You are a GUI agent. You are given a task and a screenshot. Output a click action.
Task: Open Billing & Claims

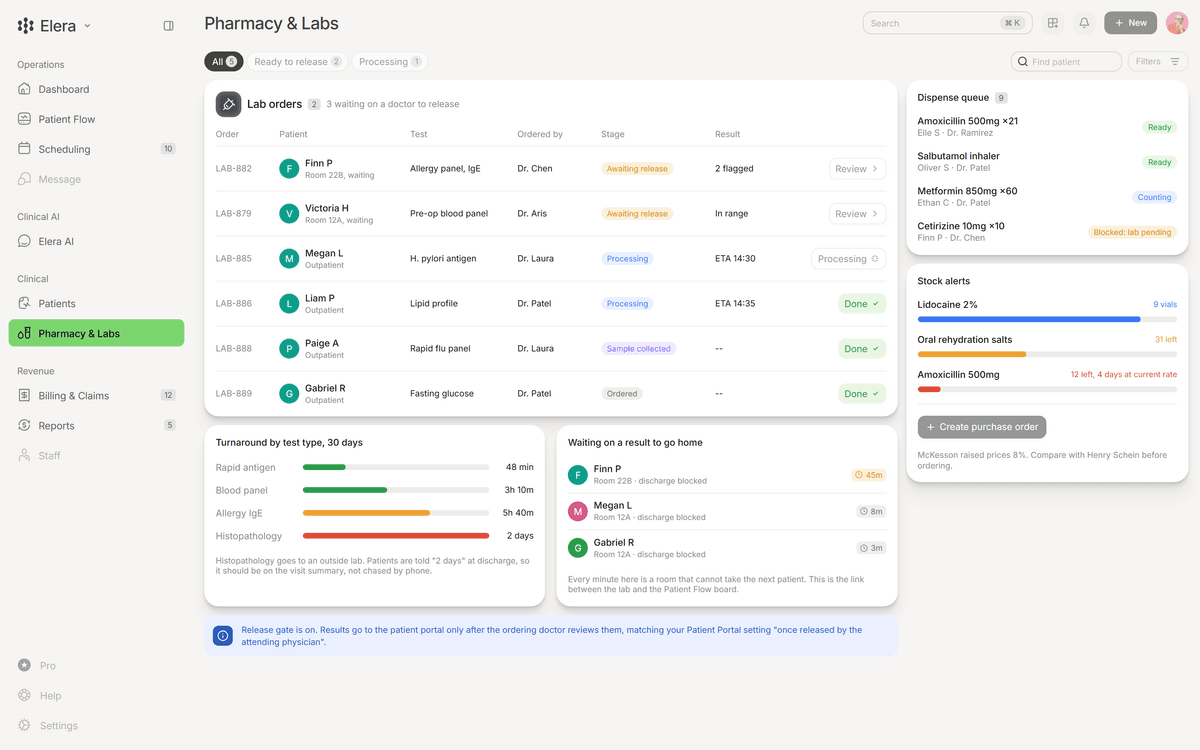(96, 395)
